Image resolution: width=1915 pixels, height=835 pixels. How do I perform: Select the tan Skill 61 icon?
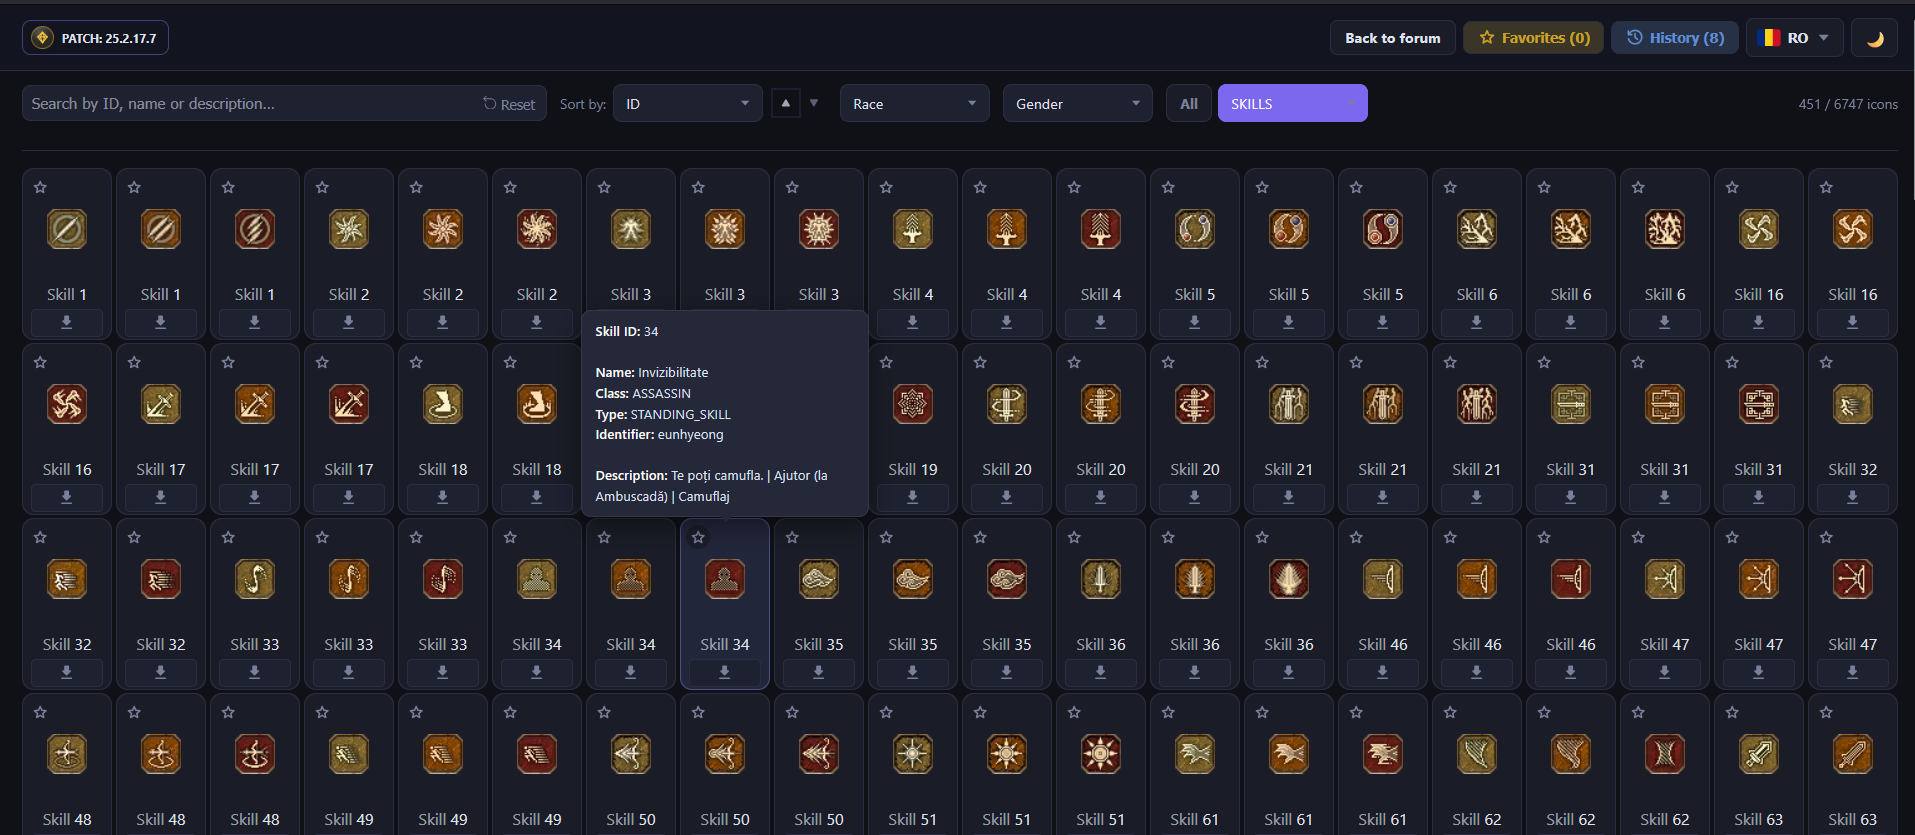(1195, 754)
